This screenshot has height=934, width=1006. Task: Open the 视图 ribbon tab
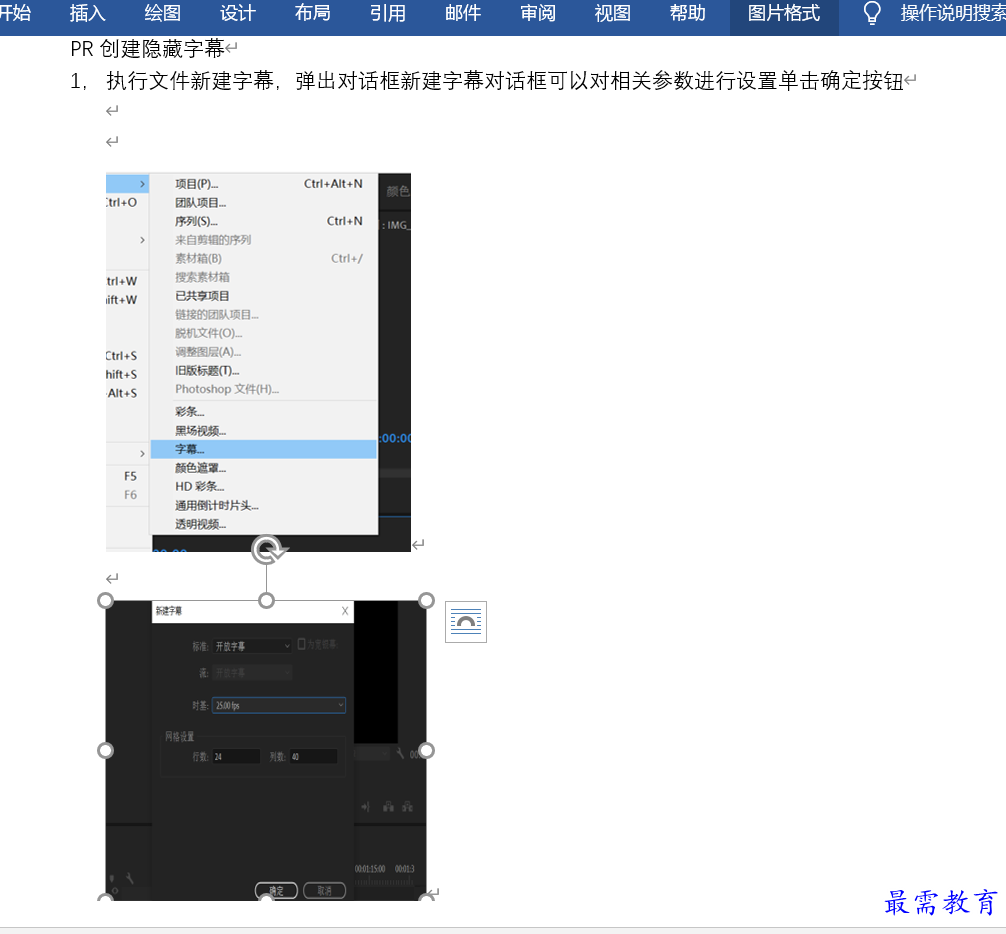tap(612, 13)
